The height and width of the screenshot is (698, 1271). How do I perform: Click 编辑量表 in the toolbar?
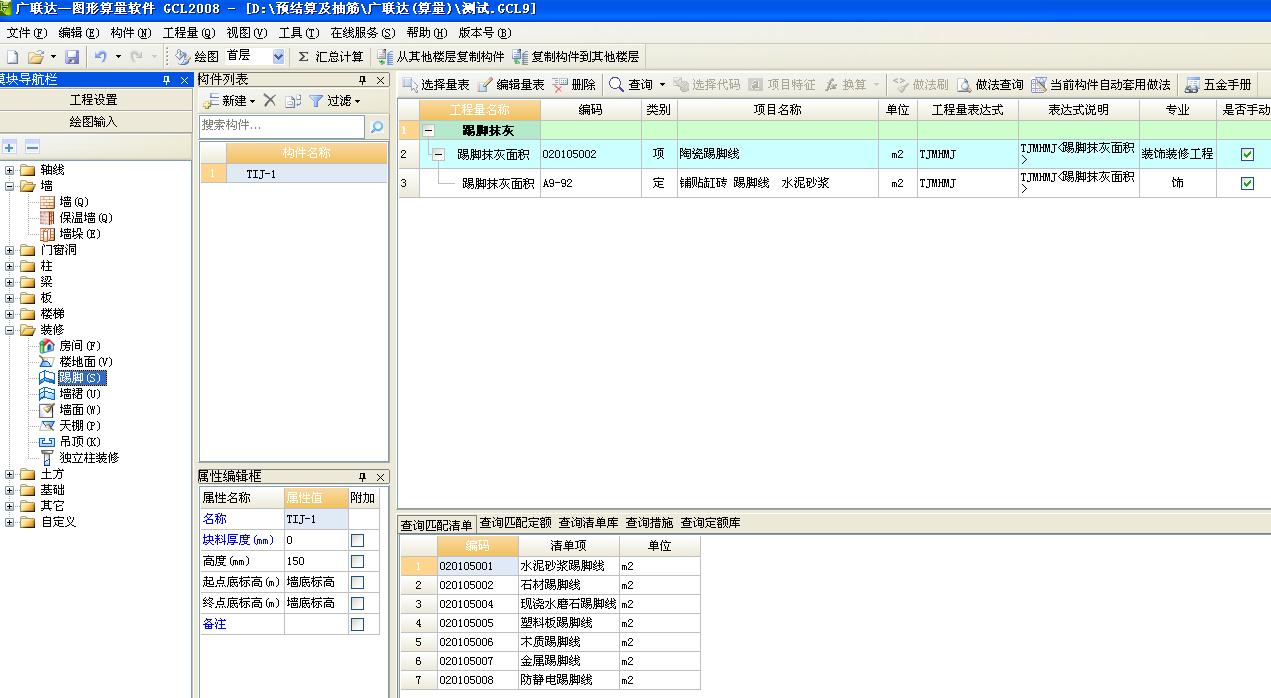pyautogui.click(x=511, y=85)
